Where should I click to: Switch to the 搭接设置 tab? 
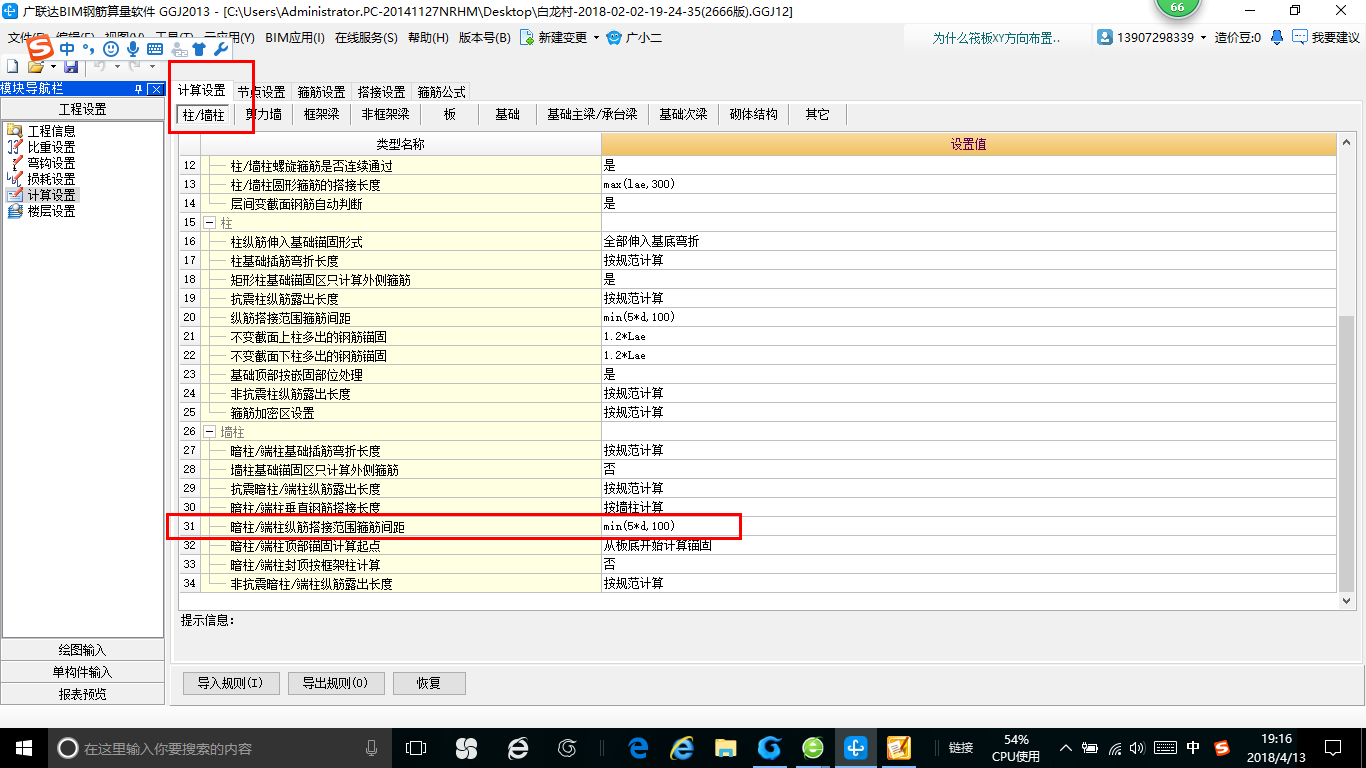click(381, 92)
